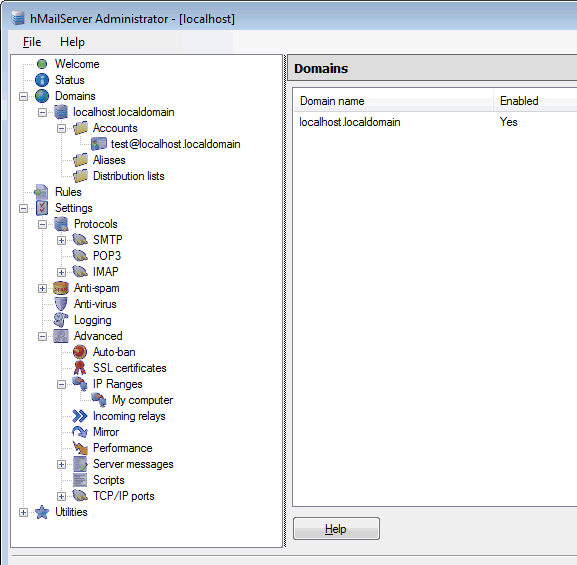Collapse the Accounts folder node
The height and width of the screenshot is (565, 577).
[x=61, y=128]
